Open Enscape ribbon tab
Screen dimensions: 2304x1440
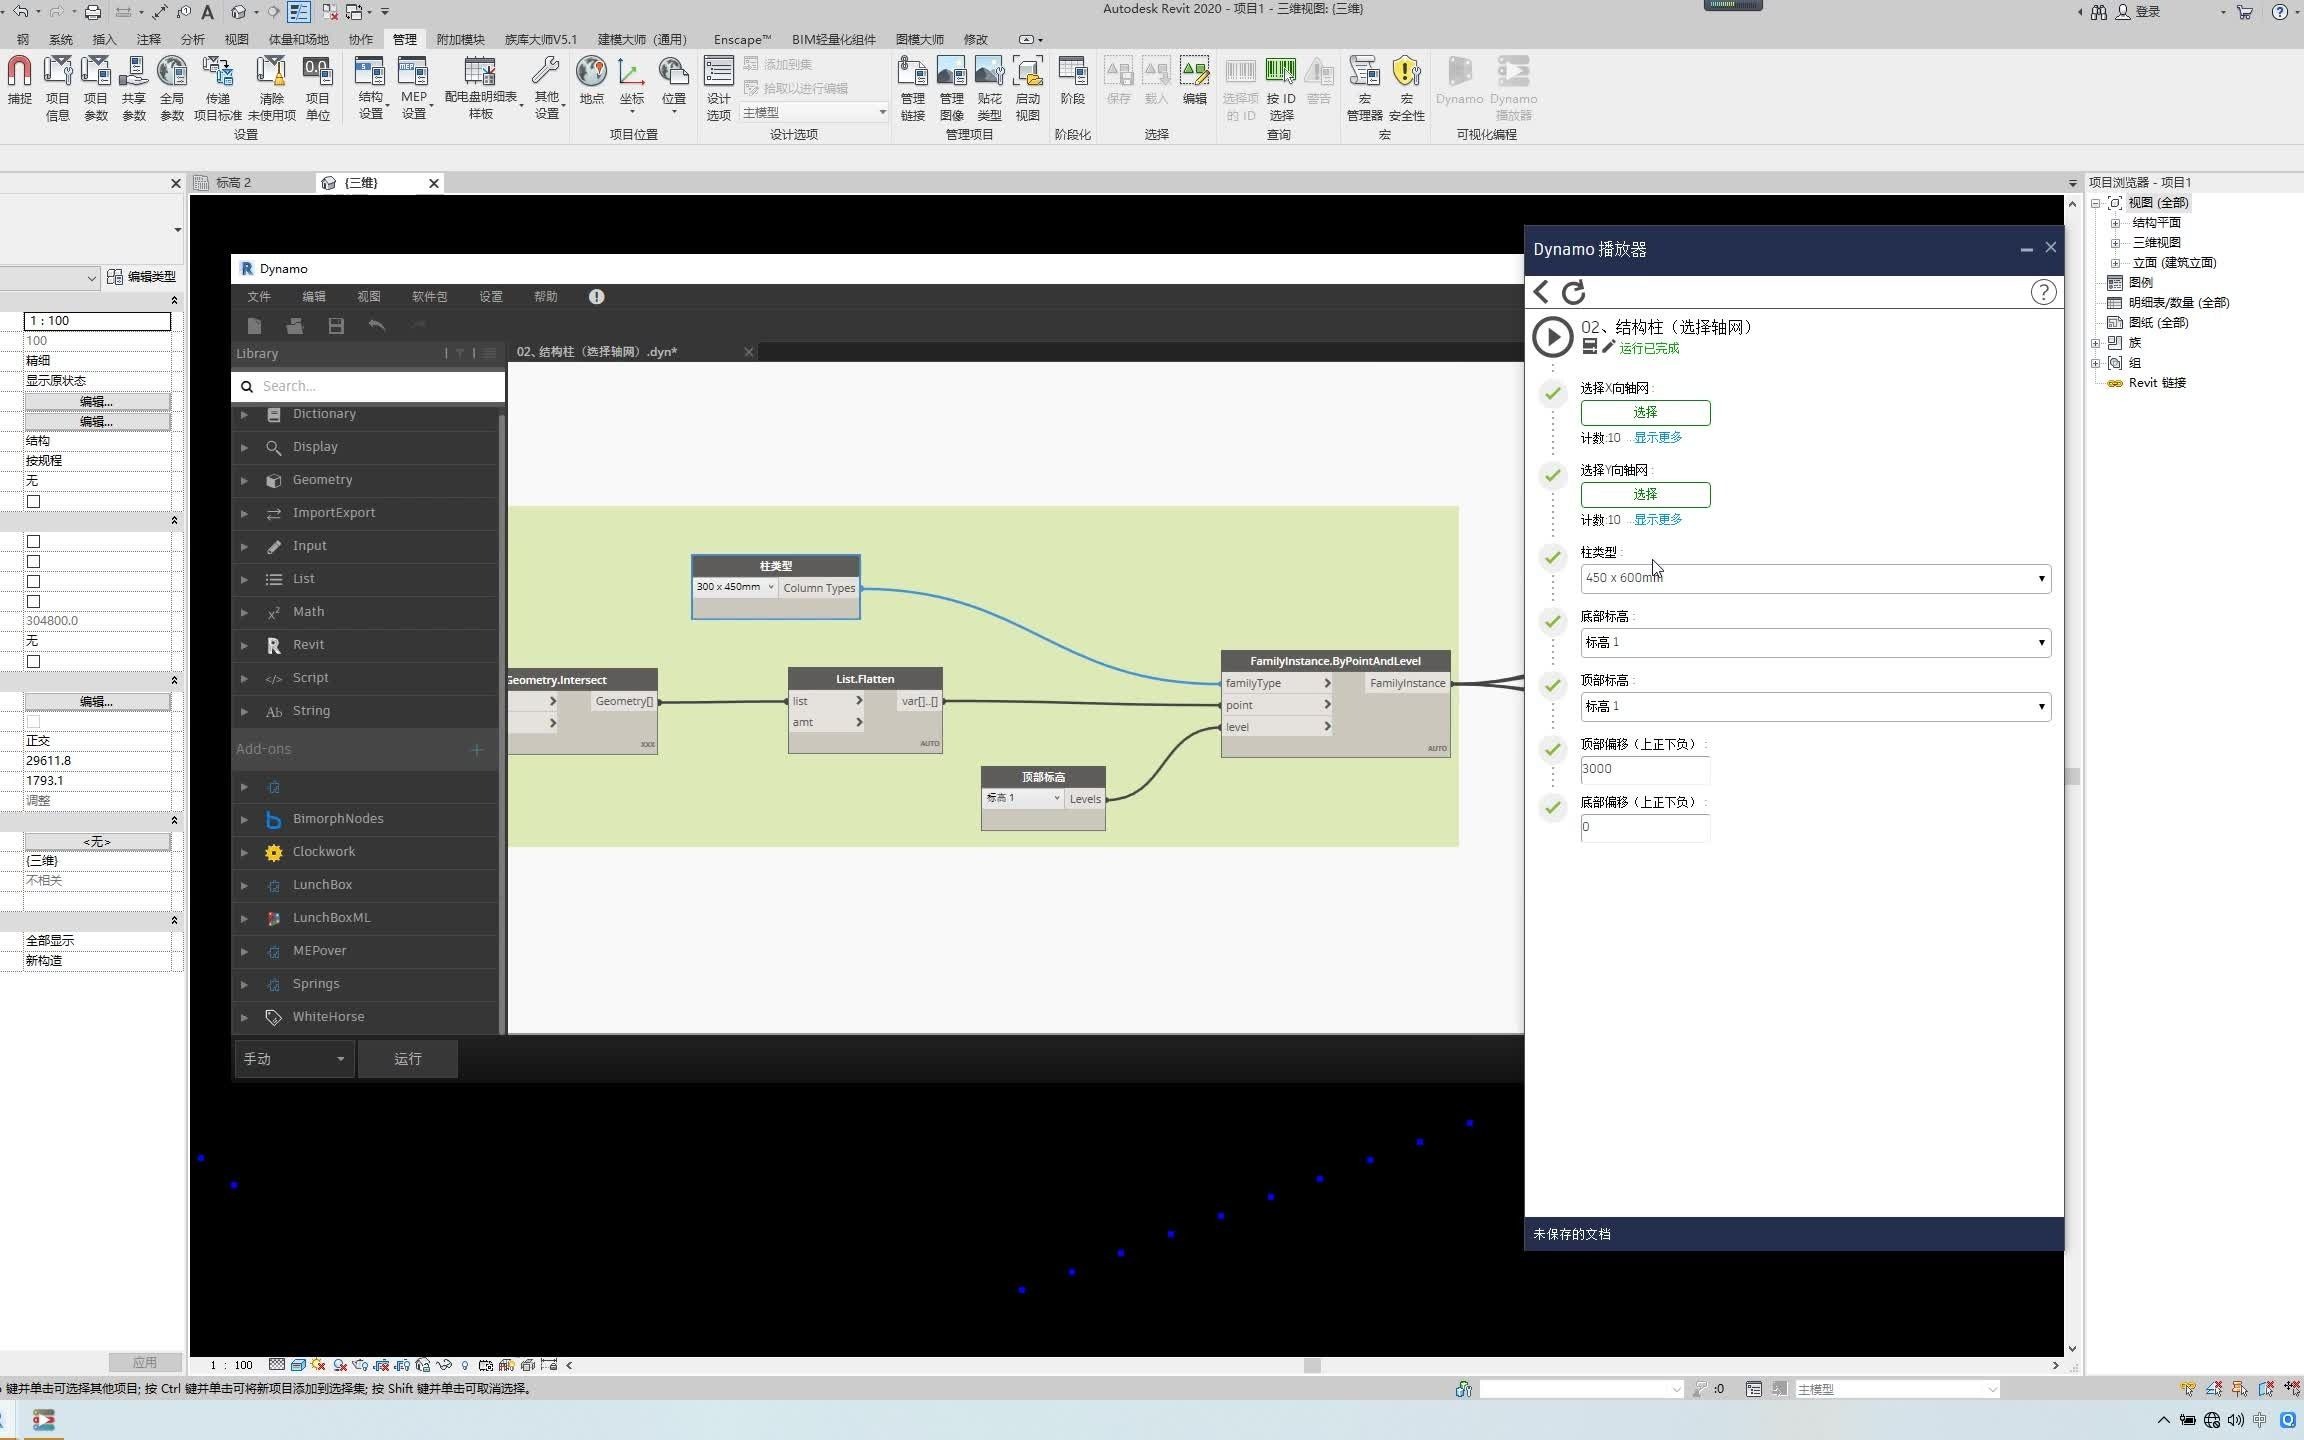(742, 39)
